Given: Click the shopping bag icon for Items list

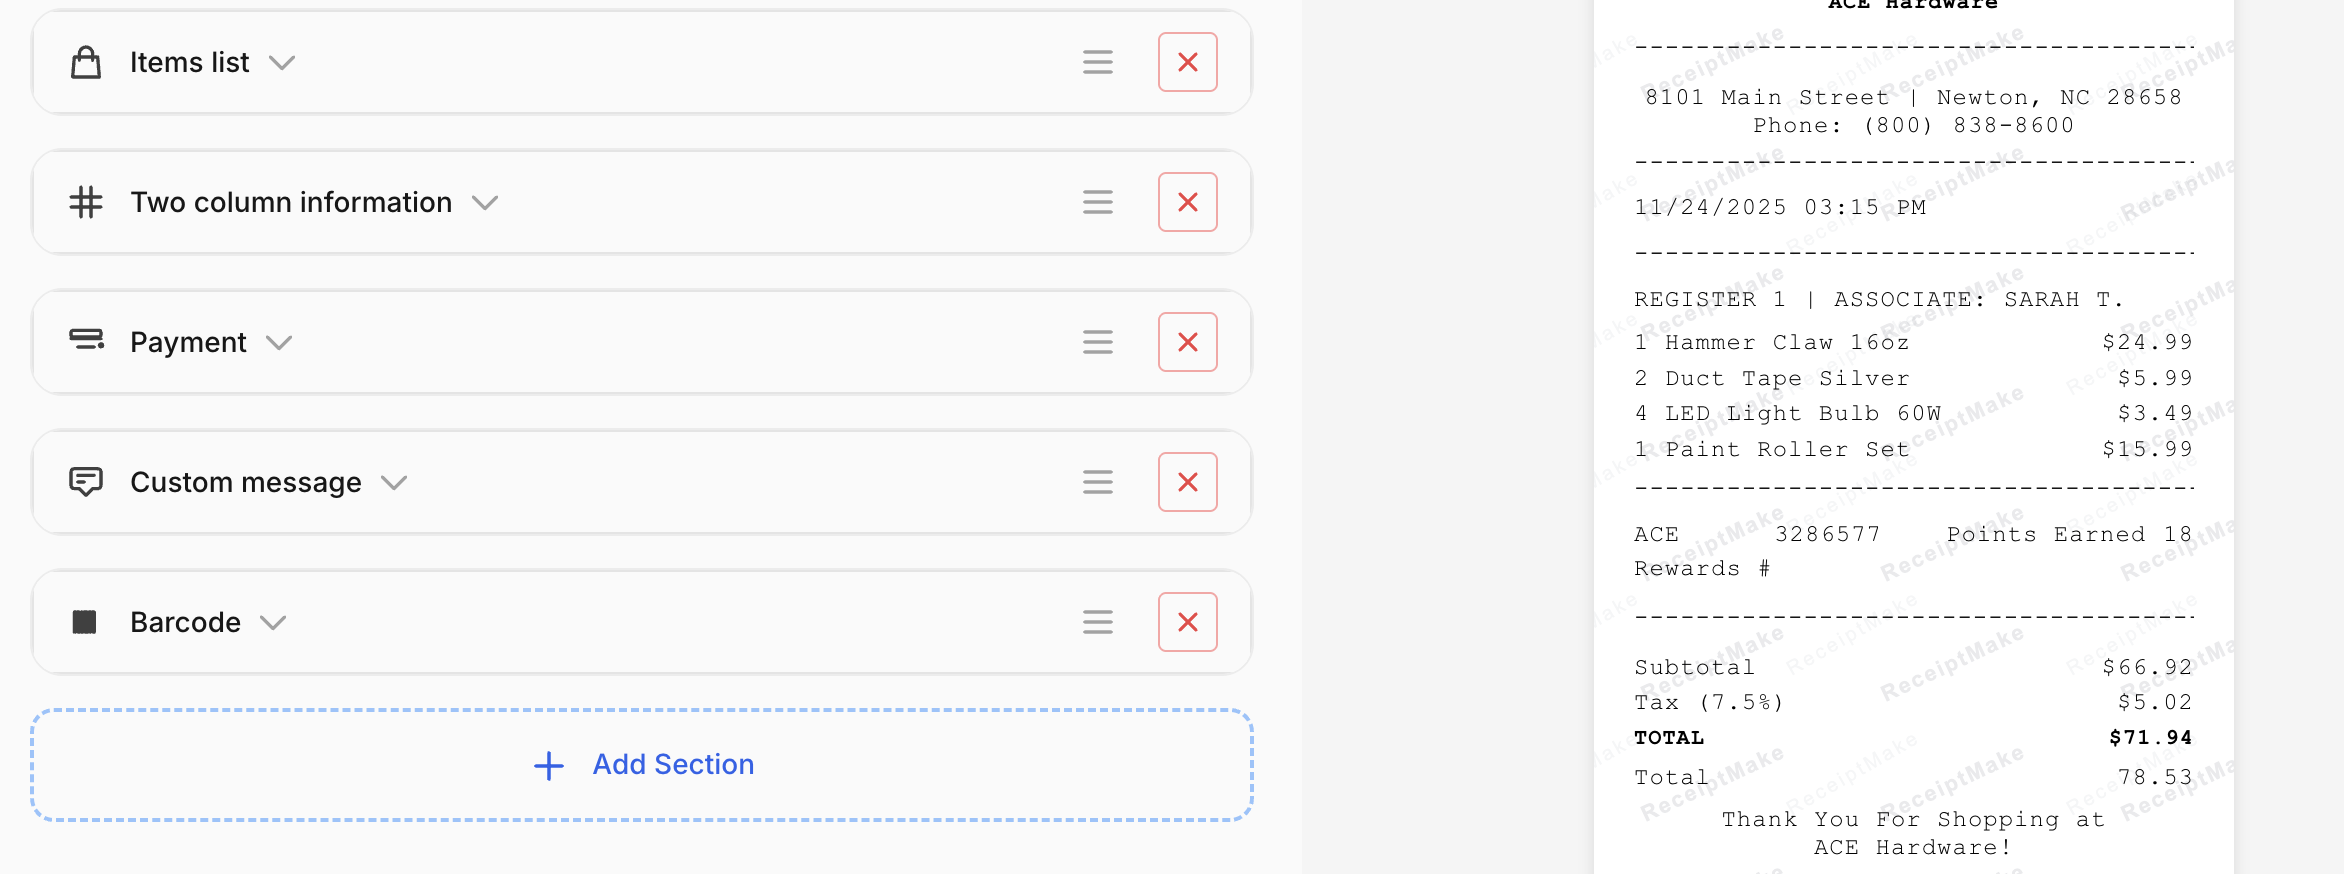Looking at the screenshot, I should pyautogui.click(x=86, y=62).
